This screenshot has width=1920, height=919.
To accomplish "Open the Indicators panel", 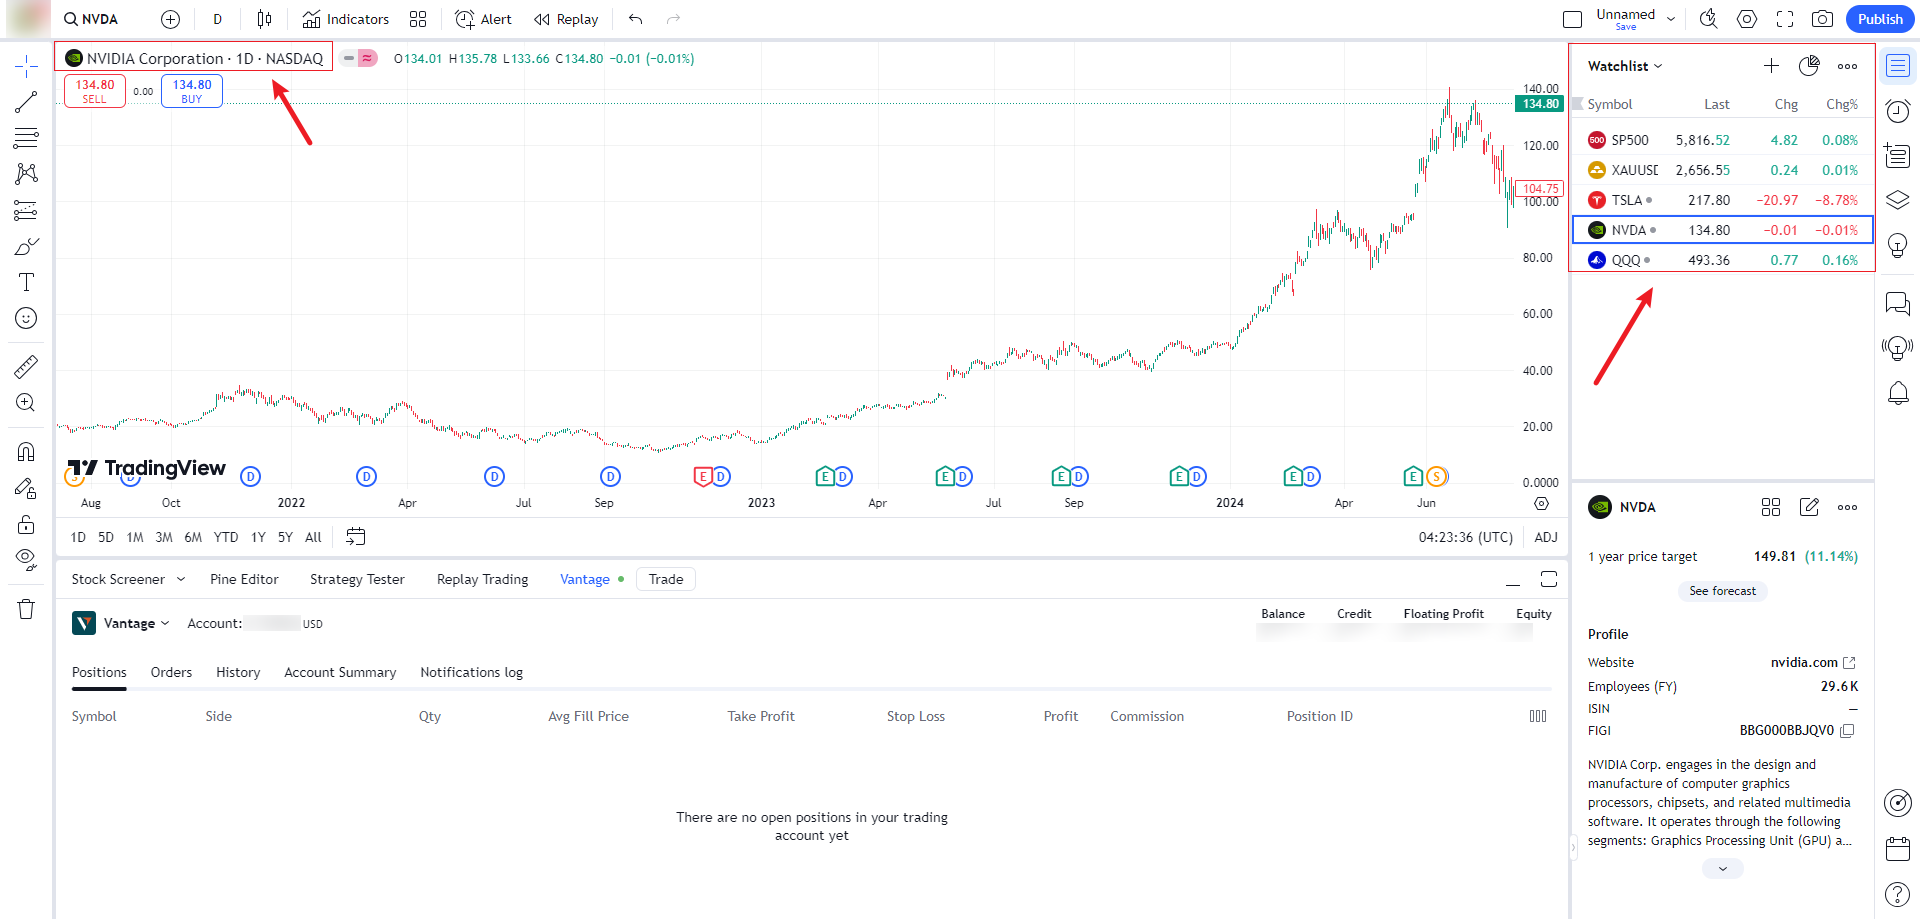I will (346, 19).
